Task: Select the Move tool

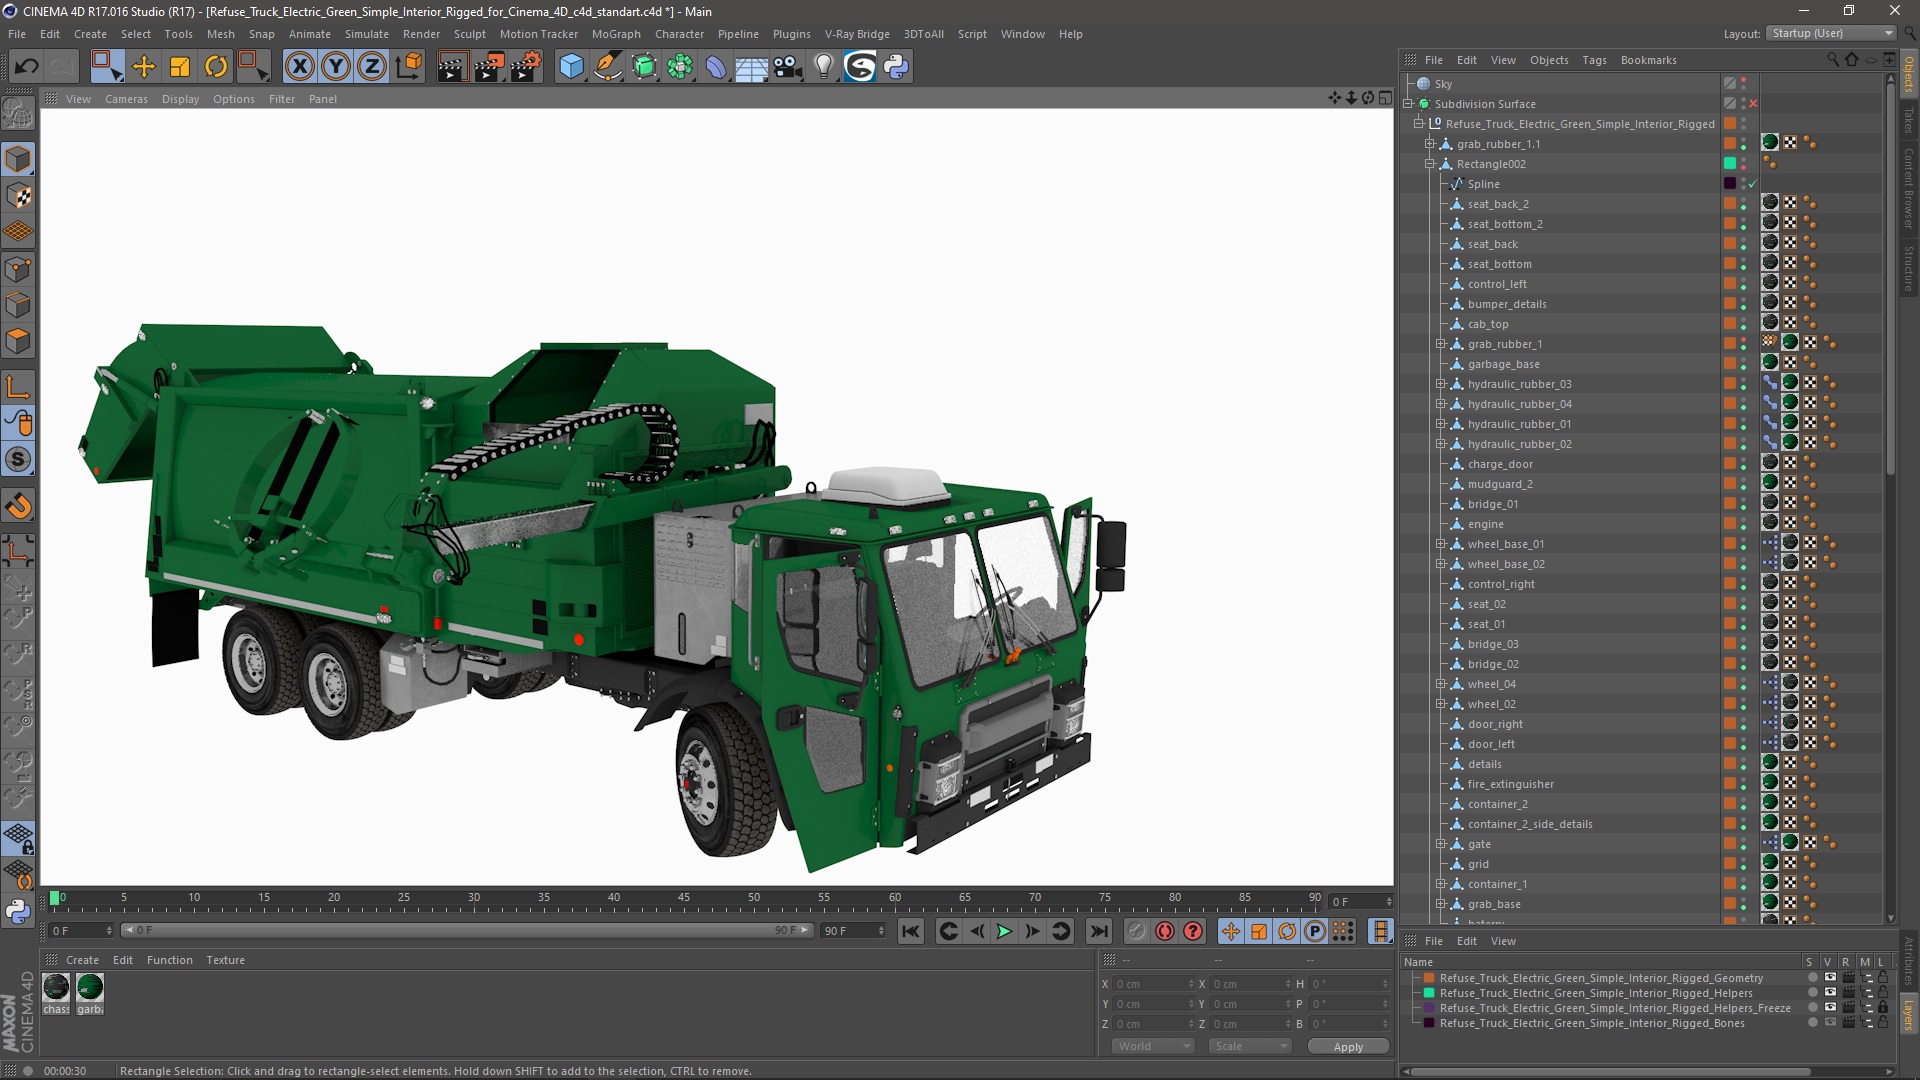Action: click(144, 67)
